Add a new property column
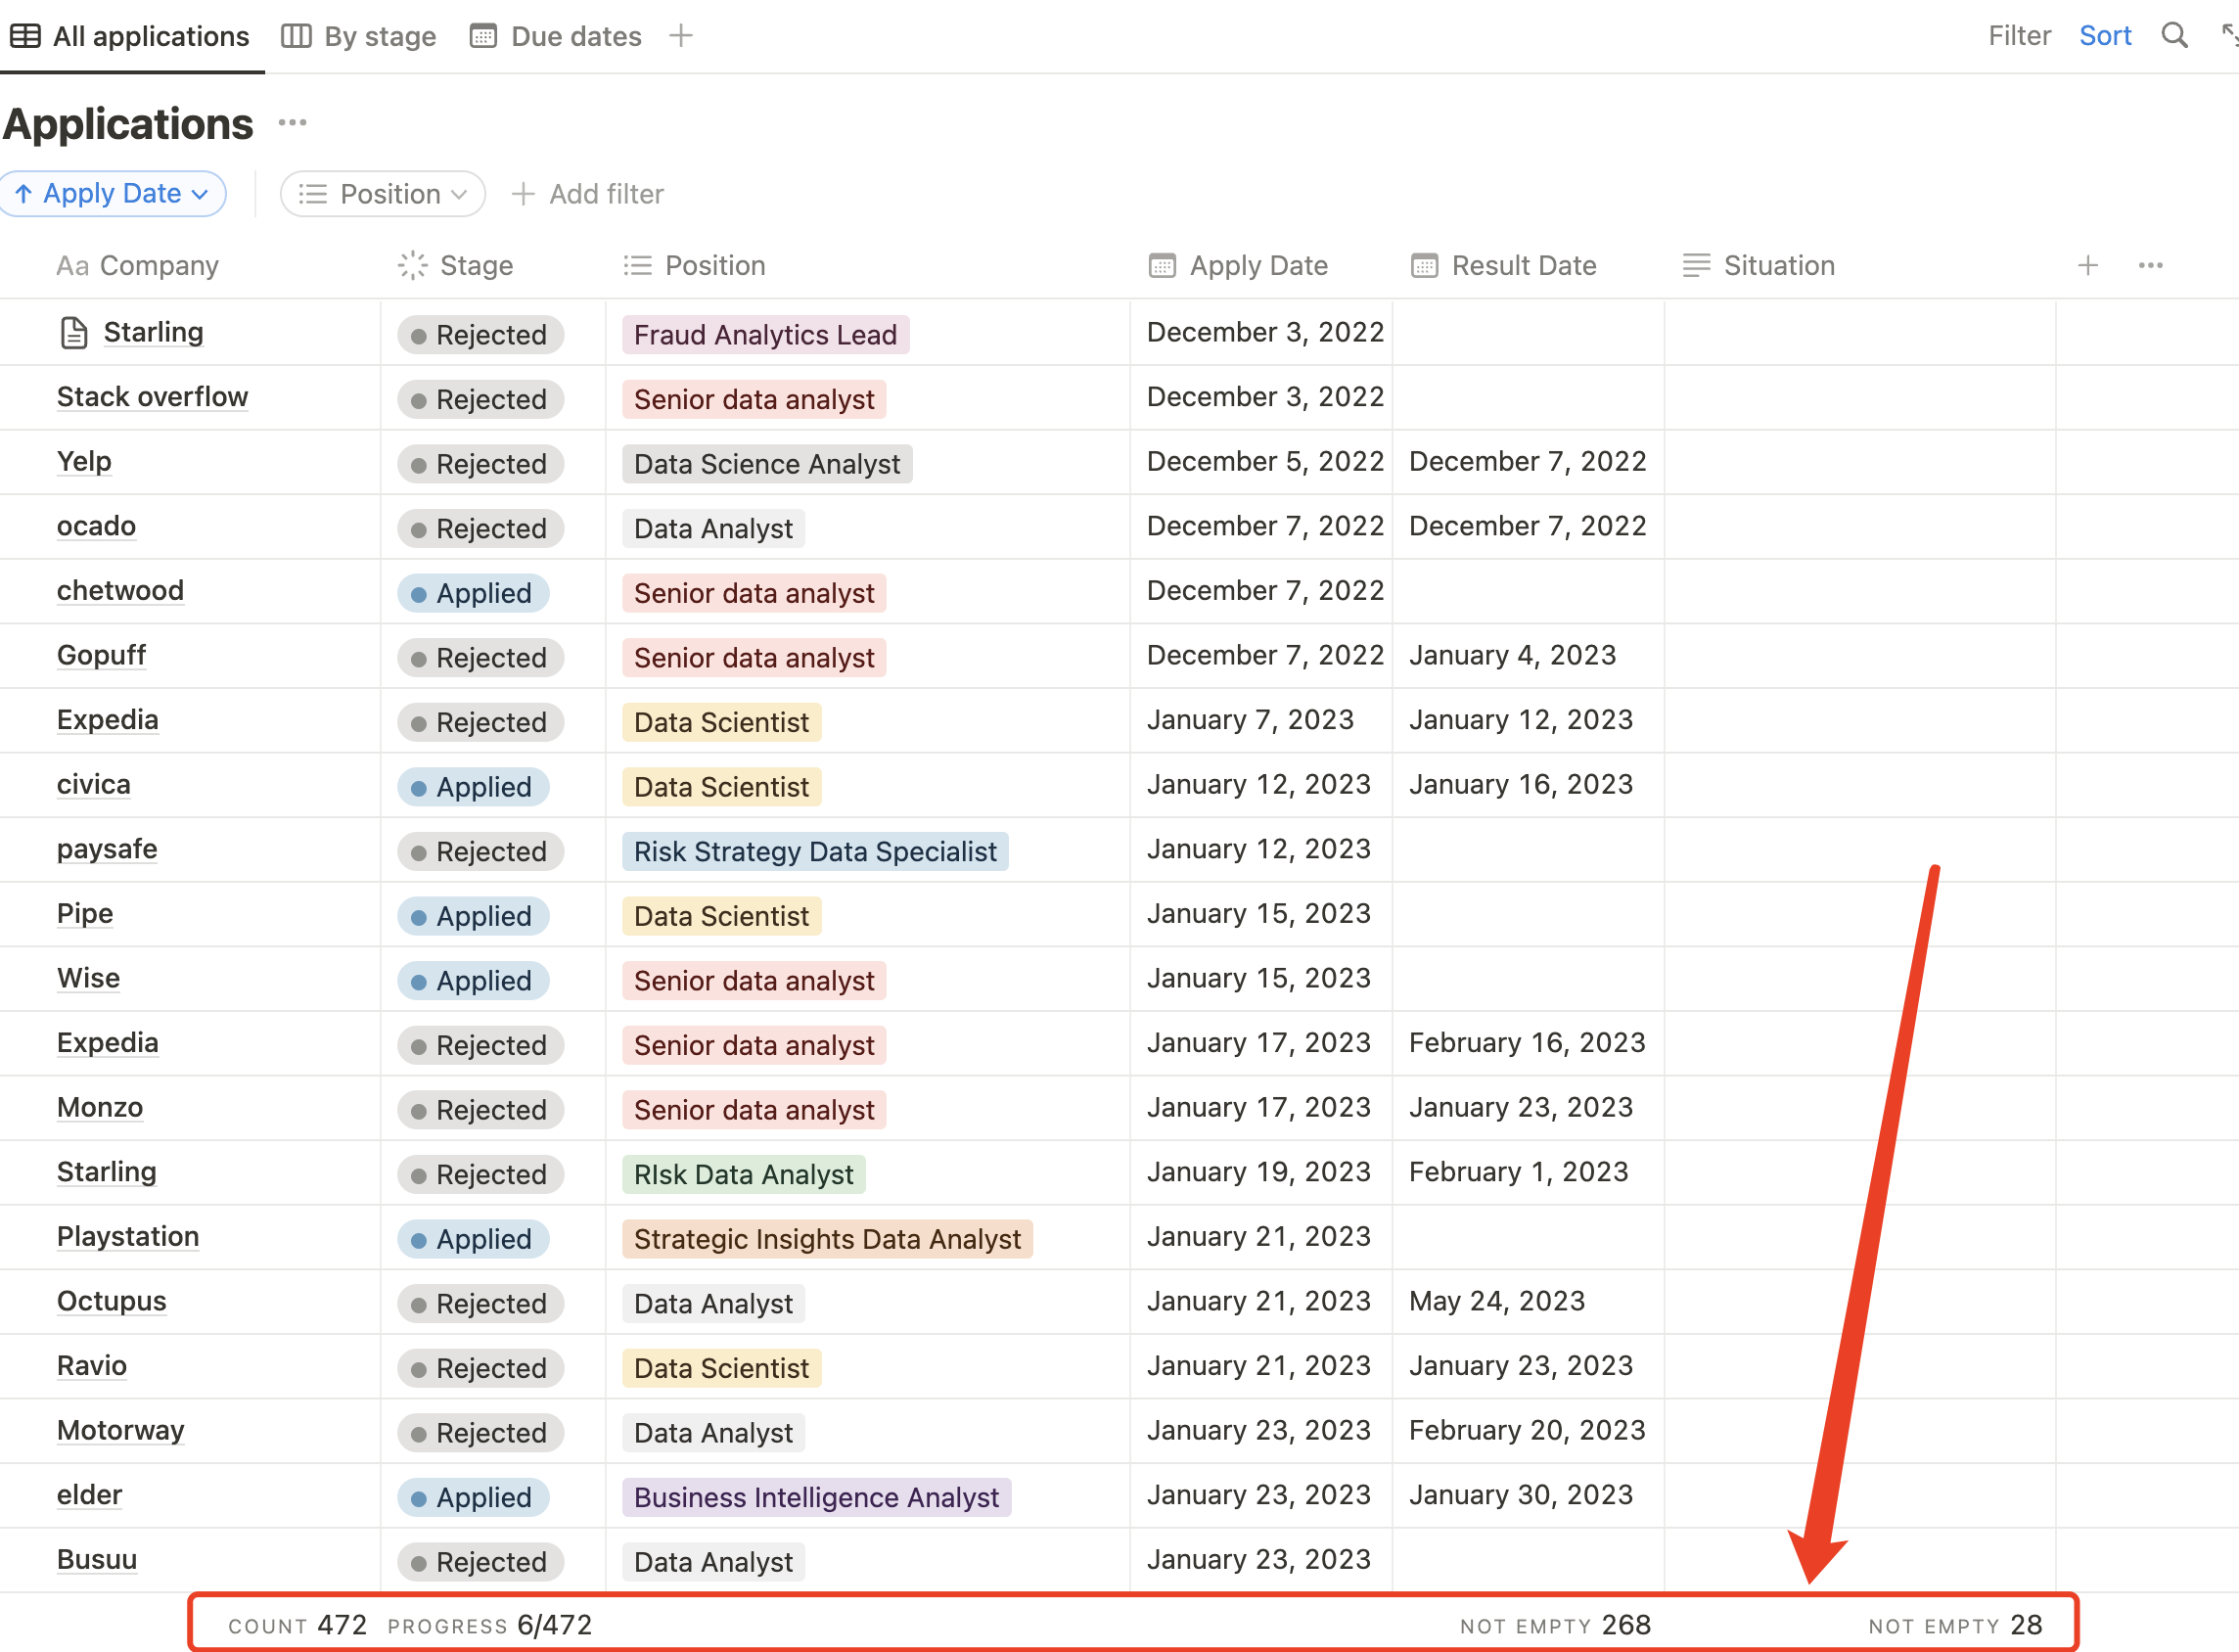The width and height of the screenshot is (2239, 1652). click(x=2087, y=265)
